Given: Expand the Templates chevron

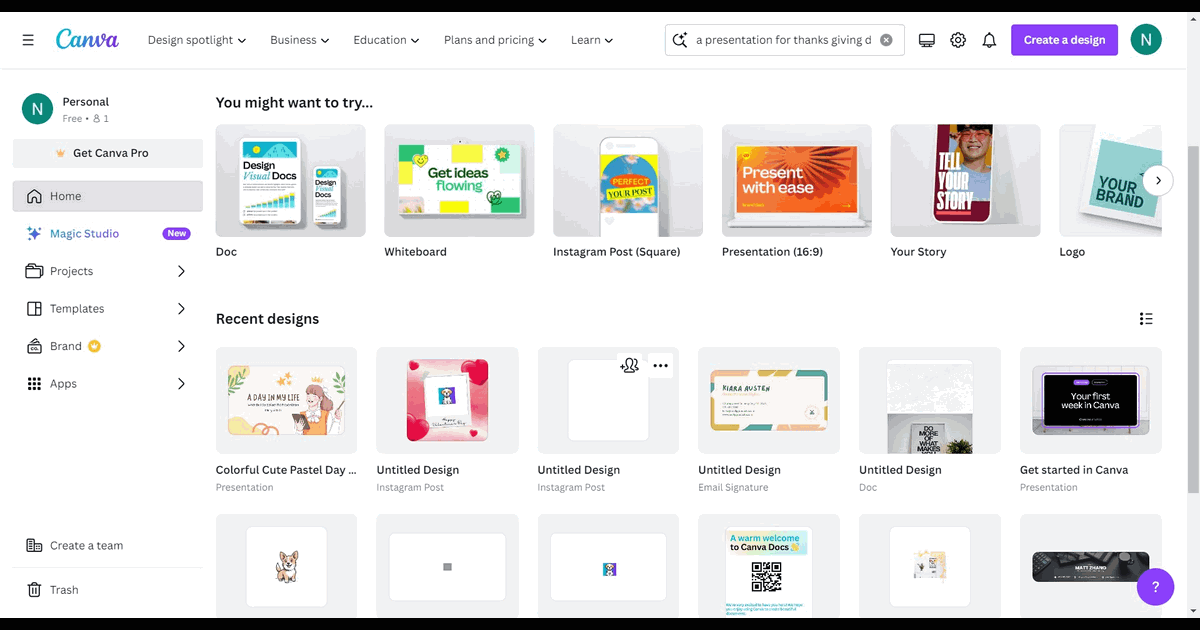Looking at the screenshot, I should (x=181, y=309).
